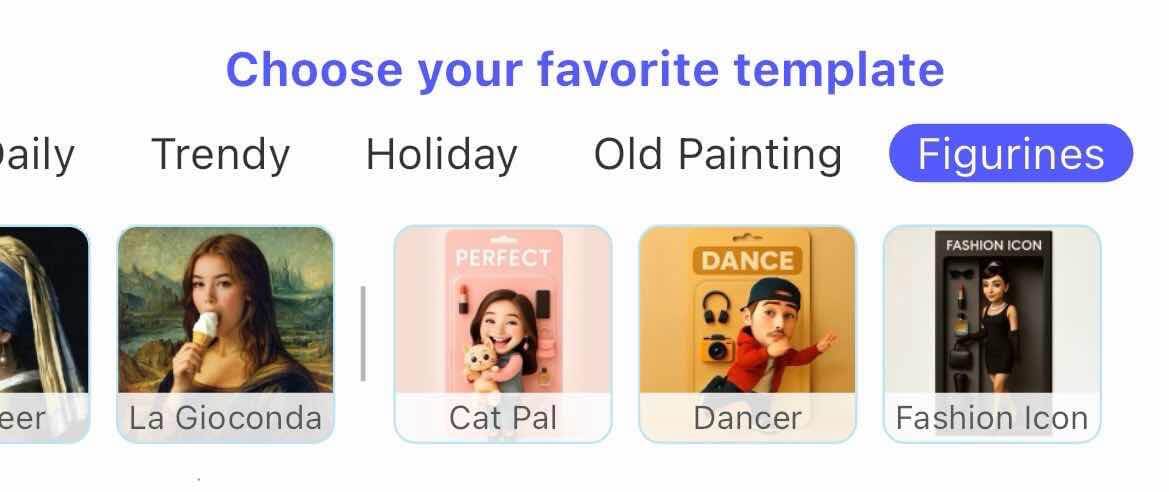Click the headphones icon in Dancer card
The width and height of the screenshot is (1169, 492).
point(716,307)
